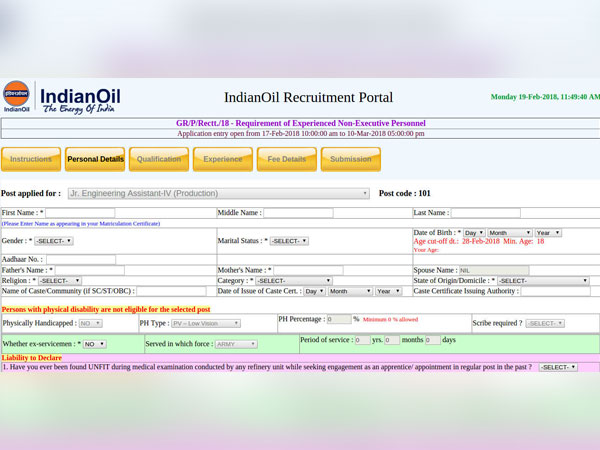
Task: Open the Scribe required dropdown
Action: [x=545, y=324]
